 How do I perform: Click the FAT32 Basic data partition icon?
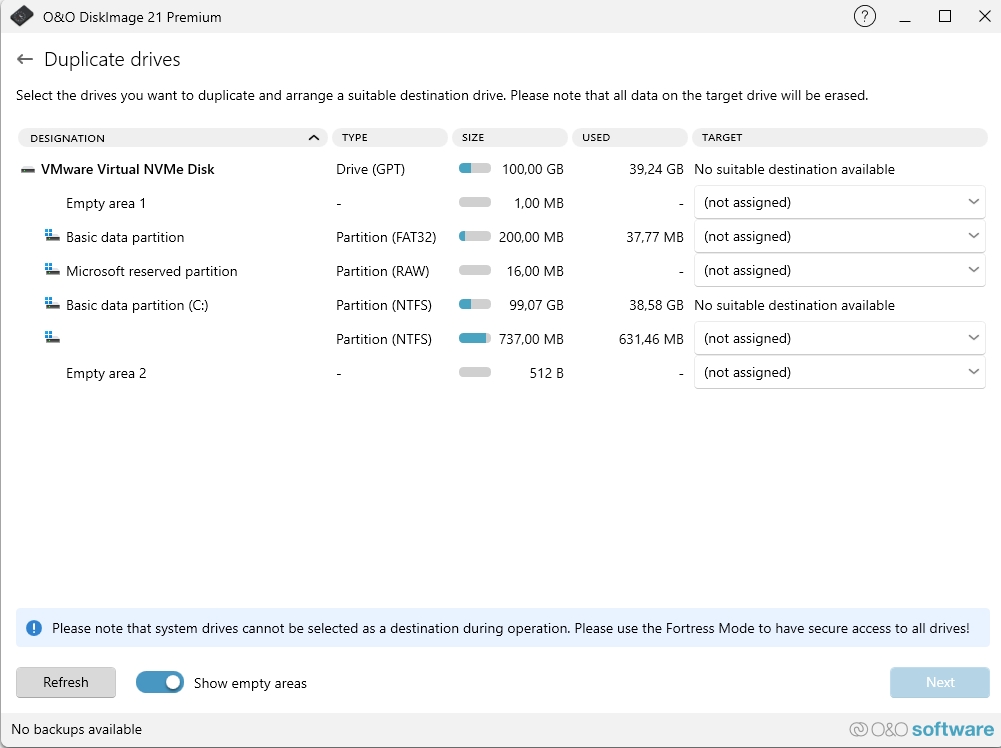click(52, 237)
